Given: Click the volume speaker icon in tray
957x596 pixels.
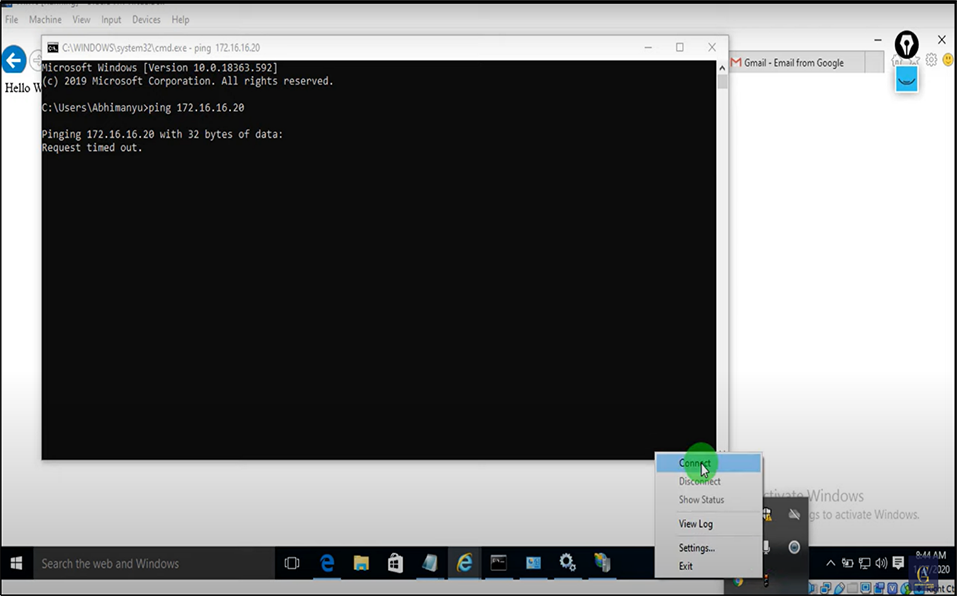Looking at the screenshot, I should [x=881, y=563].
